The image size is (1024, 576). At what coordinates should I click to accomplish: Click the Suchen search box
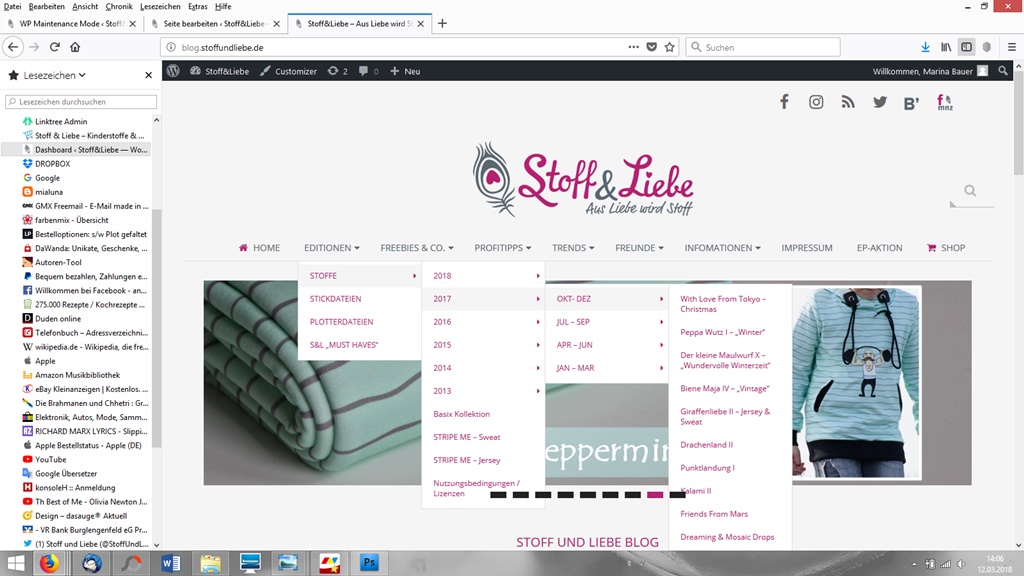click(x=763, y=47)
